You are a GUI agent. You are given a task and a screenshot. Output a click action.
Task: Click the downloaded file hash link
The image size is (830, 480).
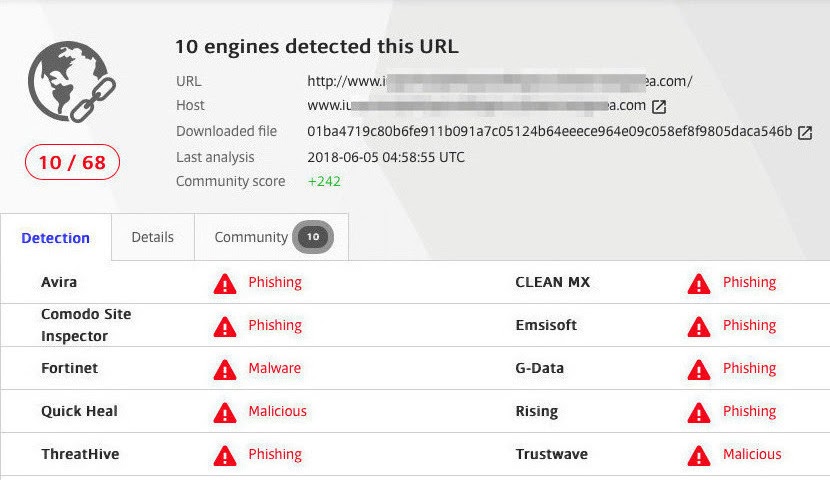click(549, 131)
